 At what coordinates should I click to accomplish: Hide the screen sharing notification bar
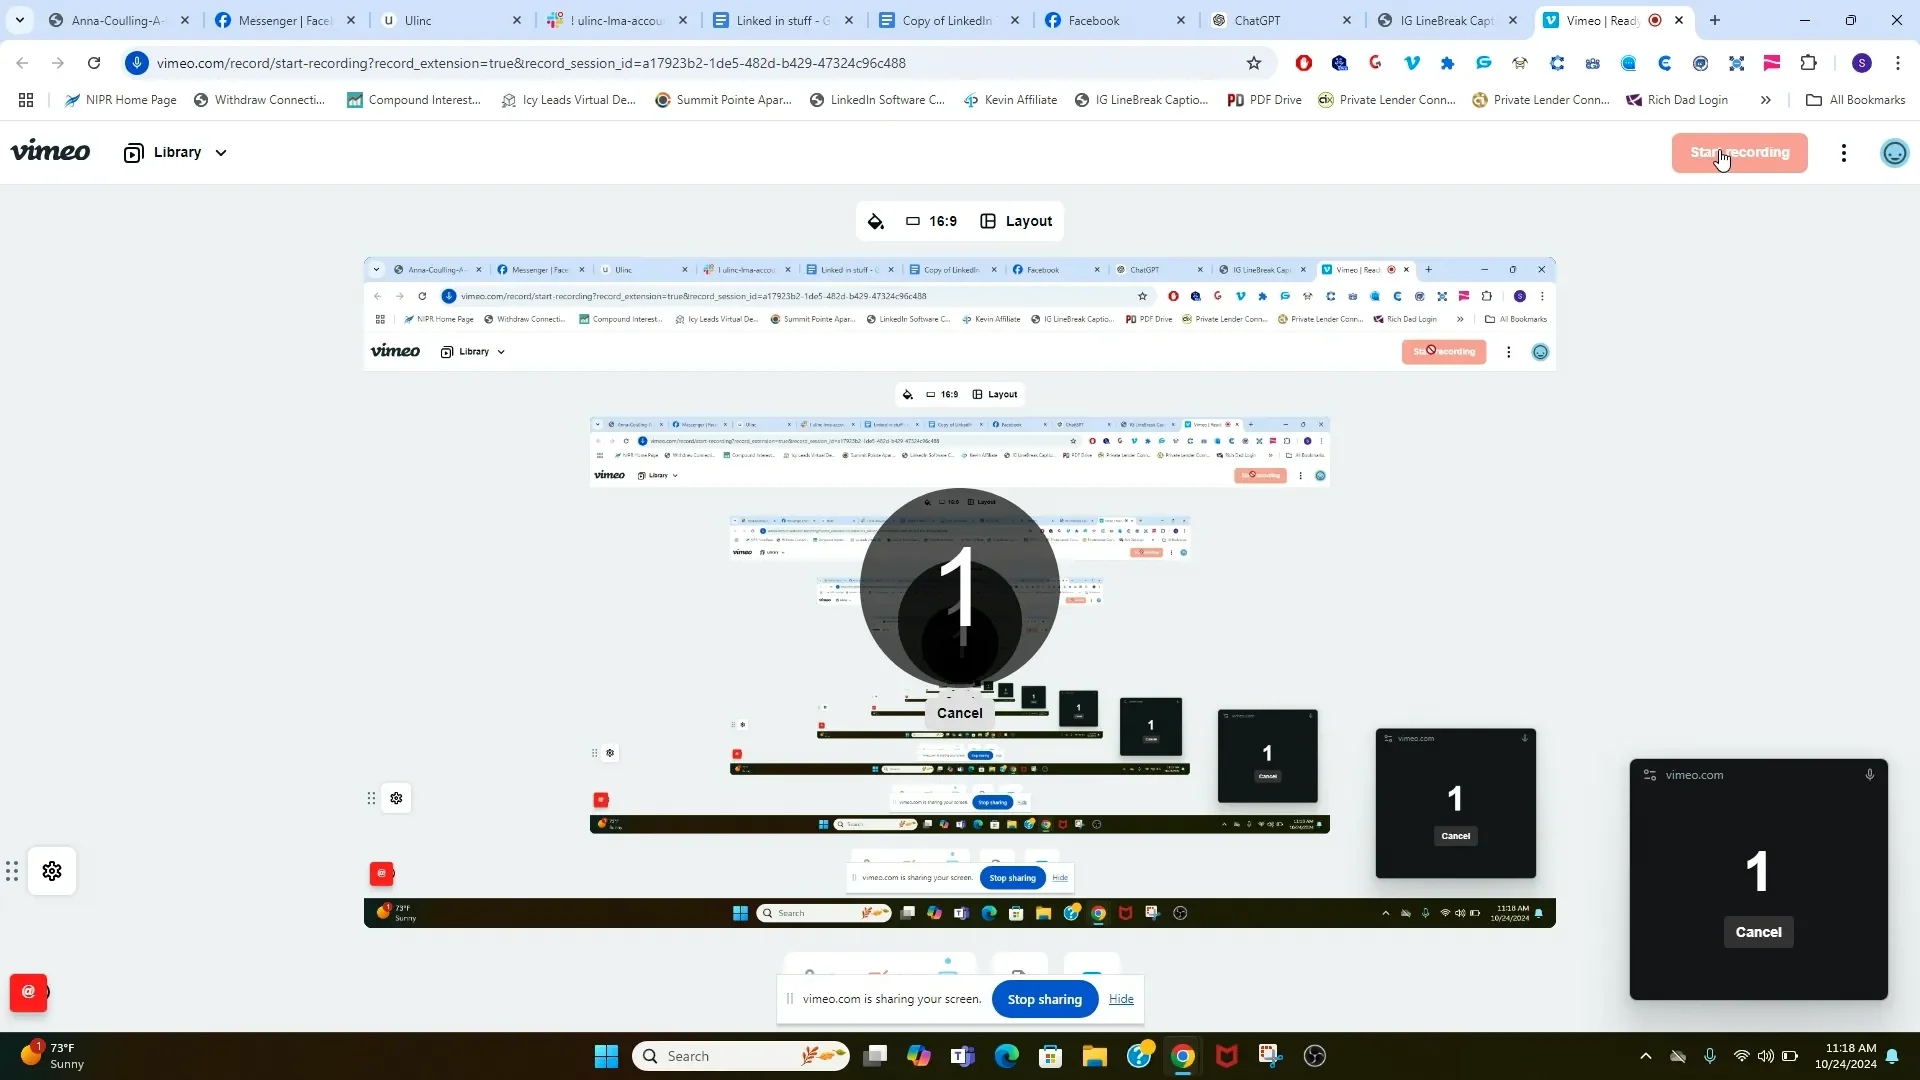coord(1121,999)
